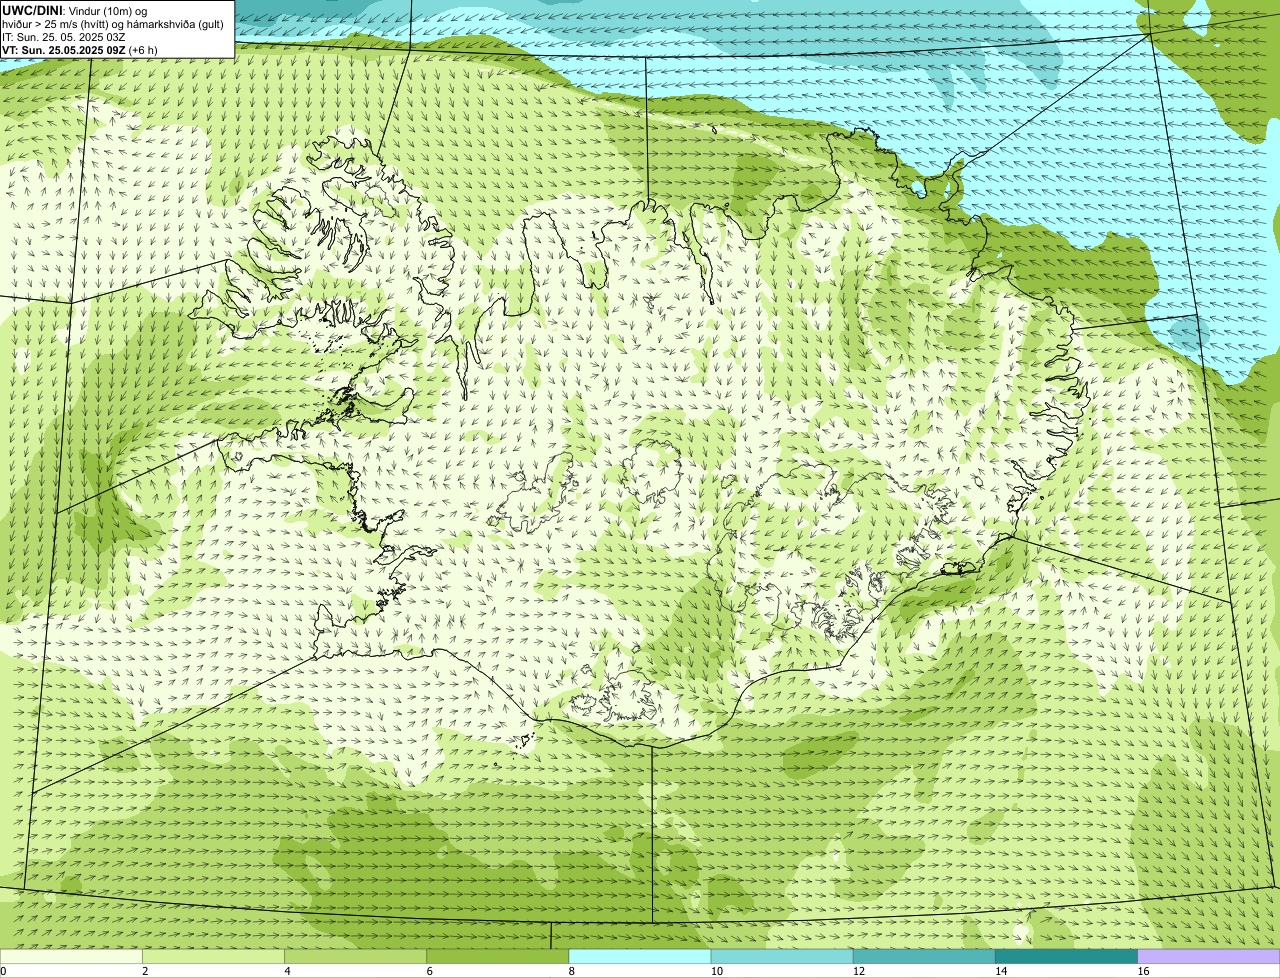Click the legend tick label "6"
The width and height of the screenshot is (1280, 978).
click(429, 971)
